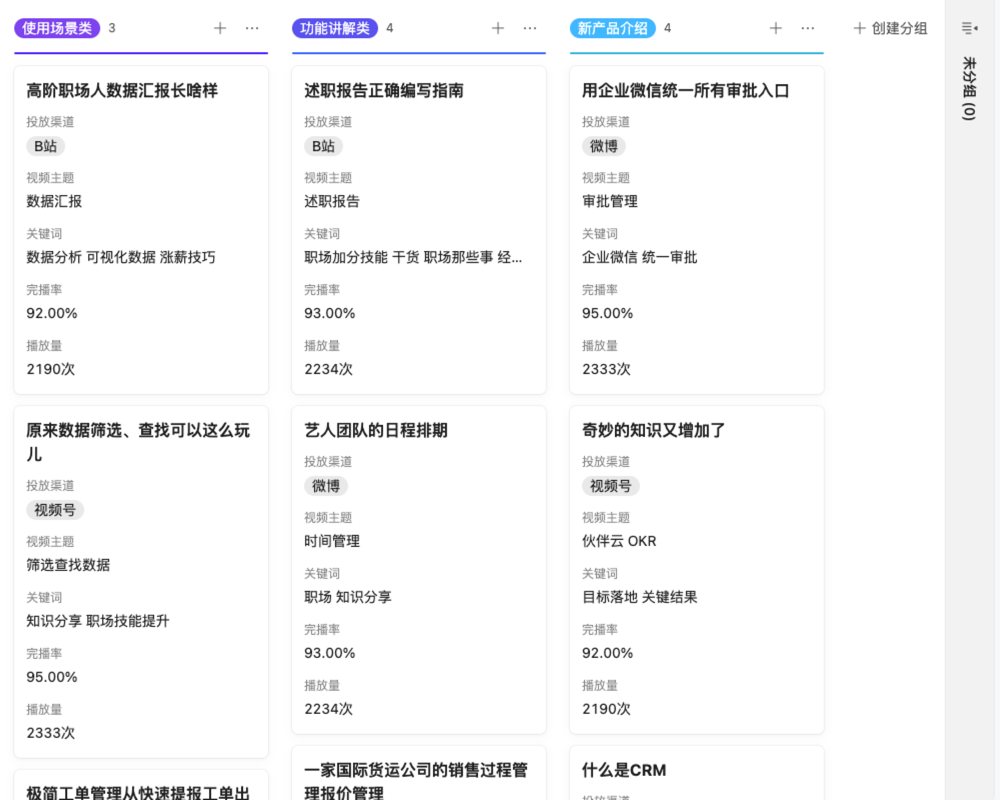Click the plus icon on the 使用场景类 group header
The height and width of the screenshot is (800, 1000).
(x=219, y=29)
